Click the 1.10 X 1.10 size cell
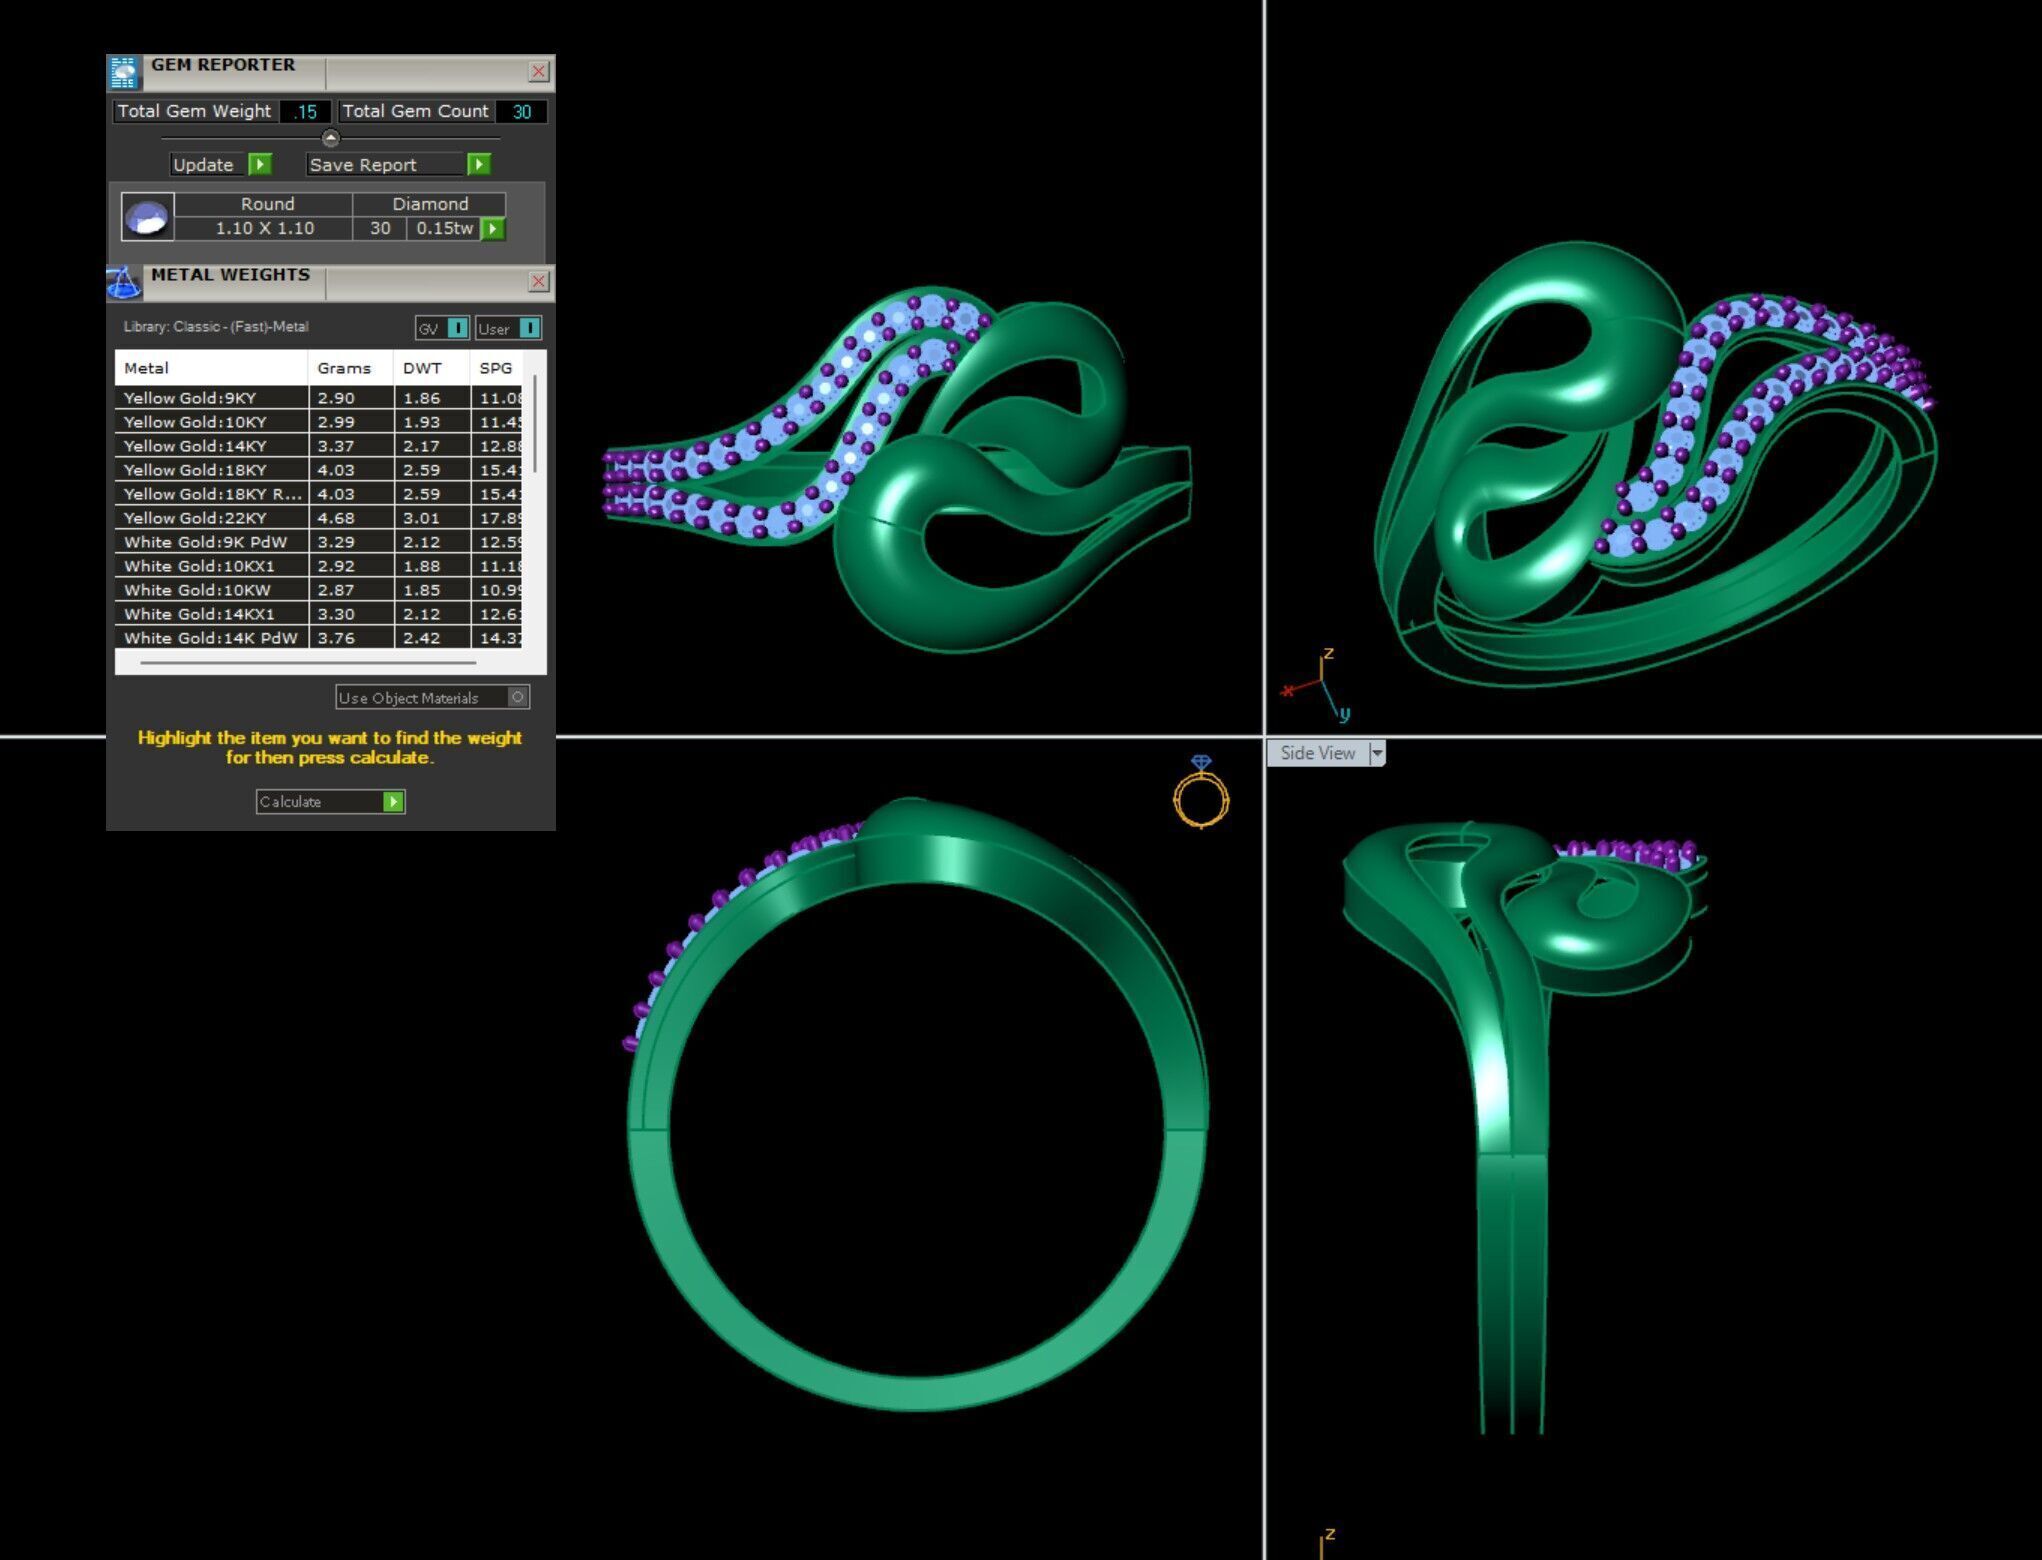 coord(264,228)
